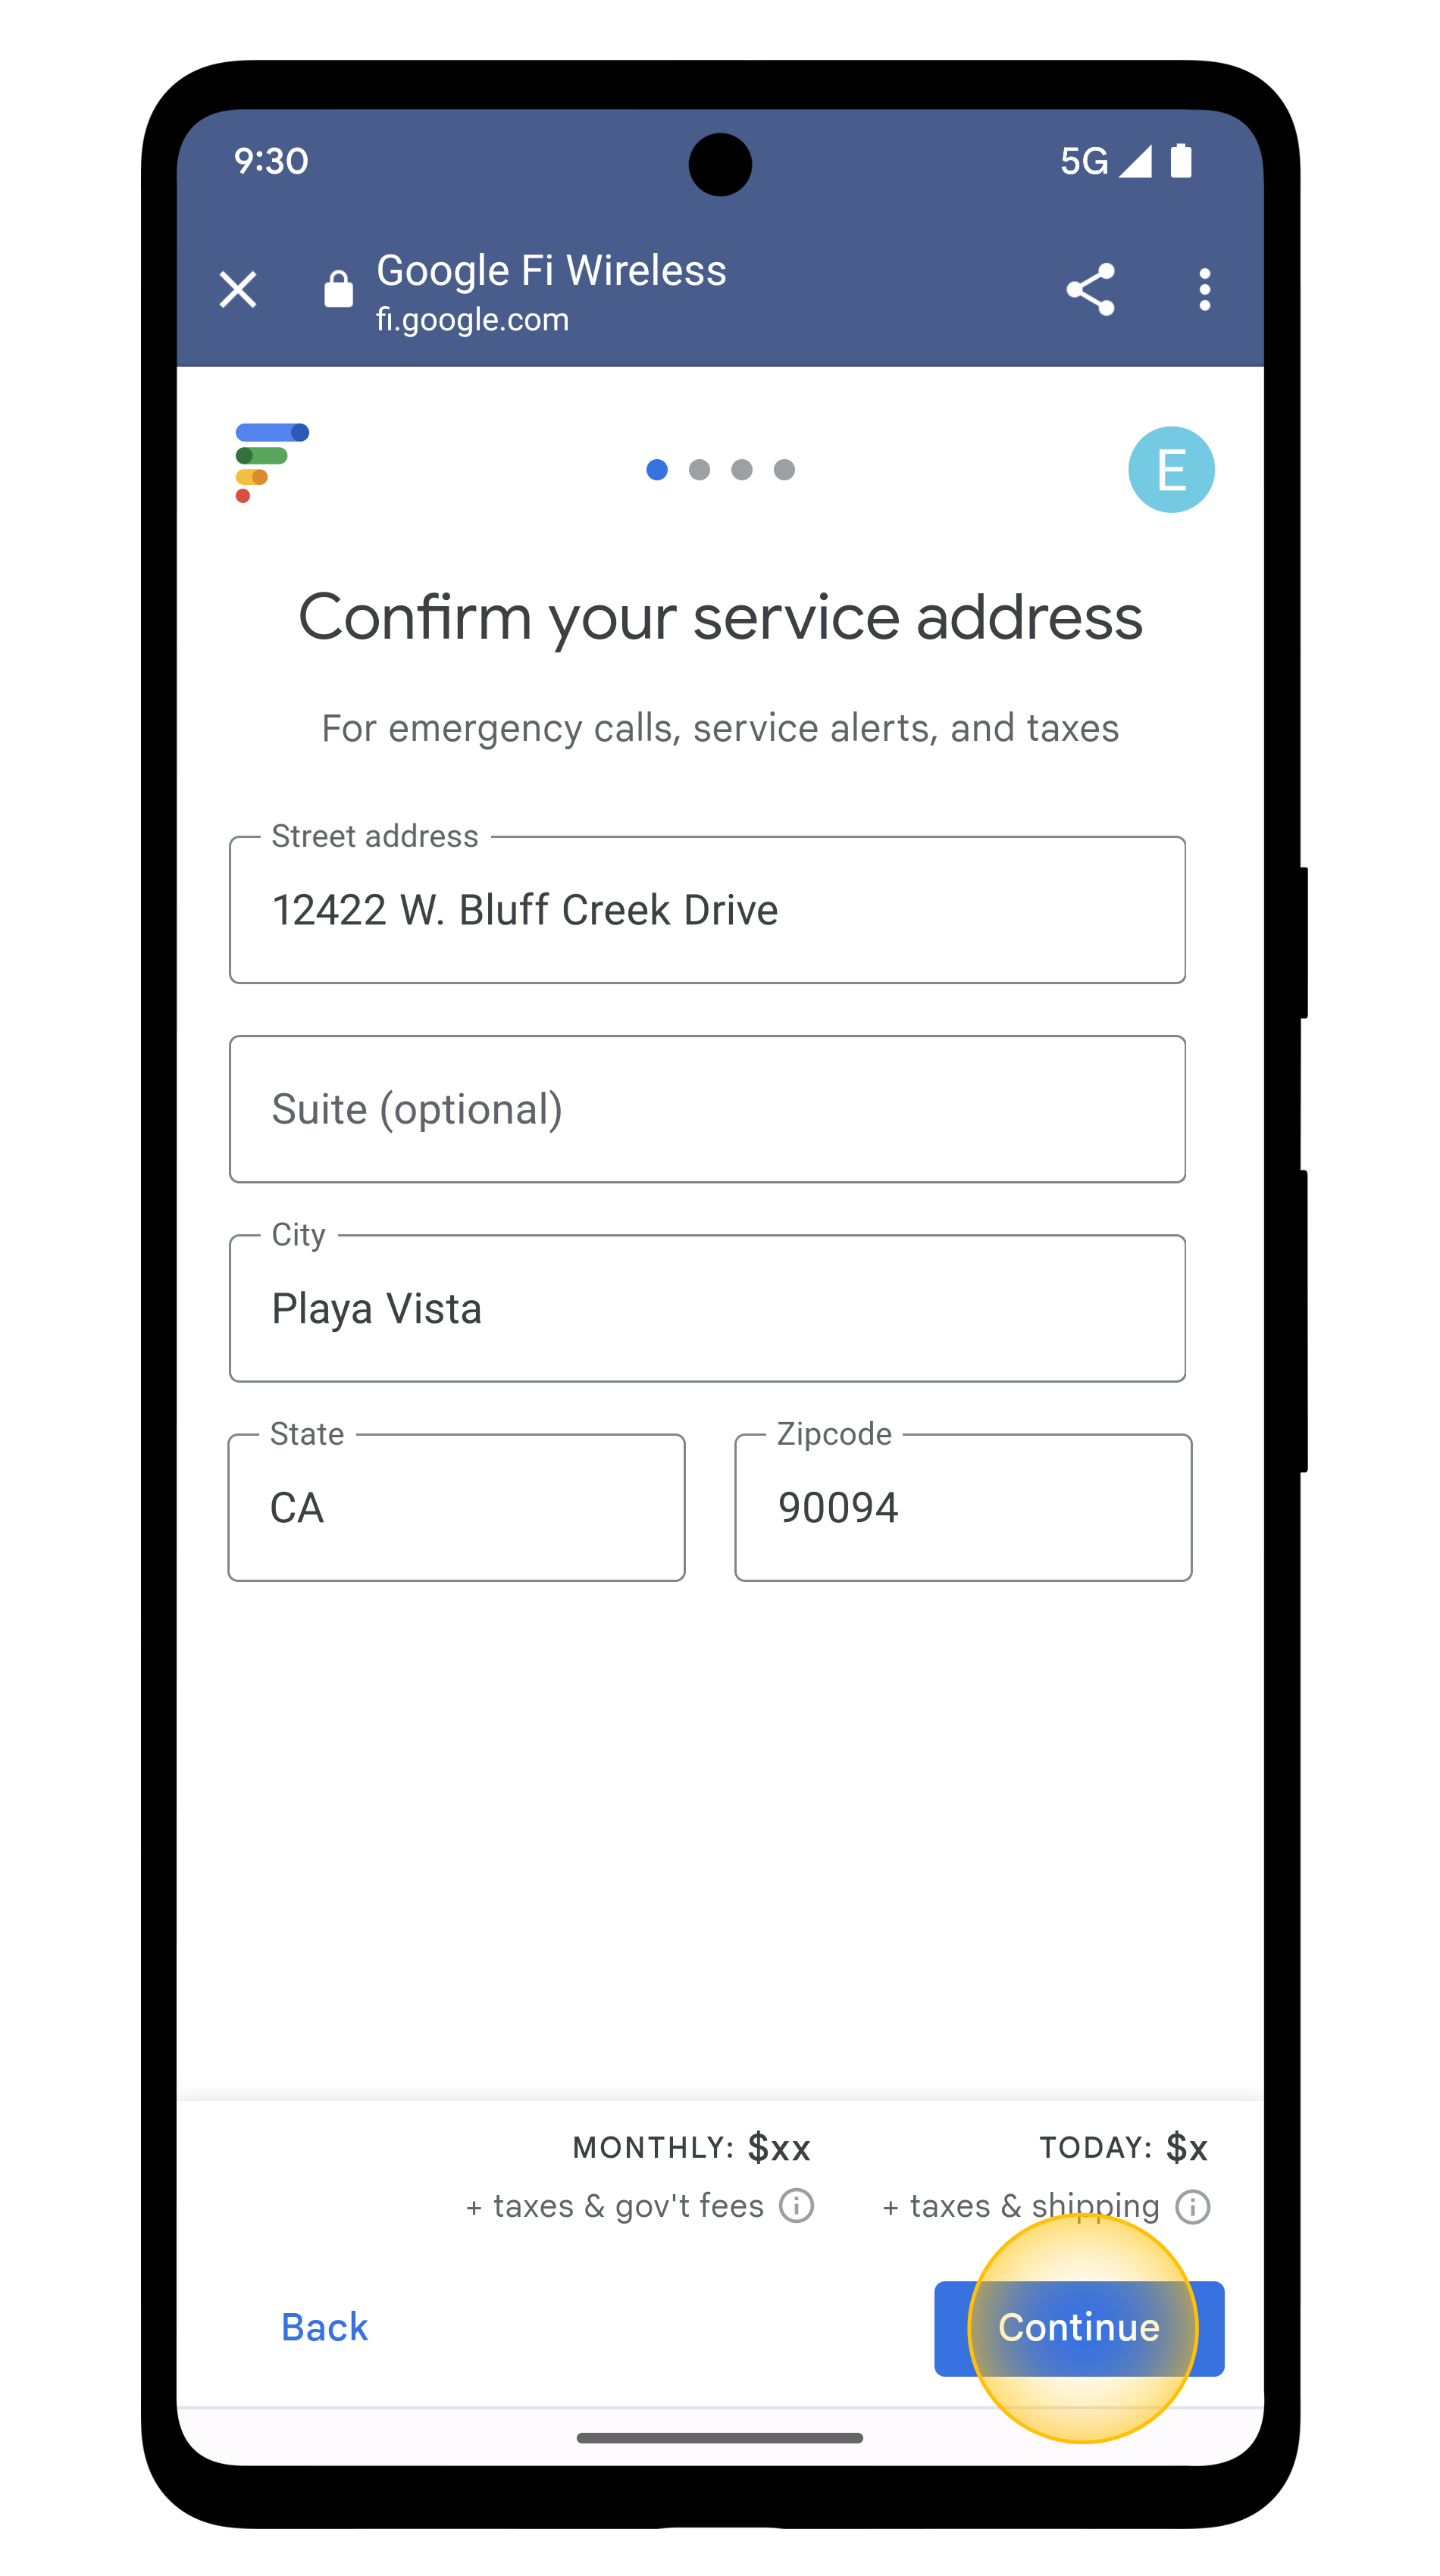Edit the City field showing Playa Vista
1440x2576 pixels.
click(x=707, y=1308)
